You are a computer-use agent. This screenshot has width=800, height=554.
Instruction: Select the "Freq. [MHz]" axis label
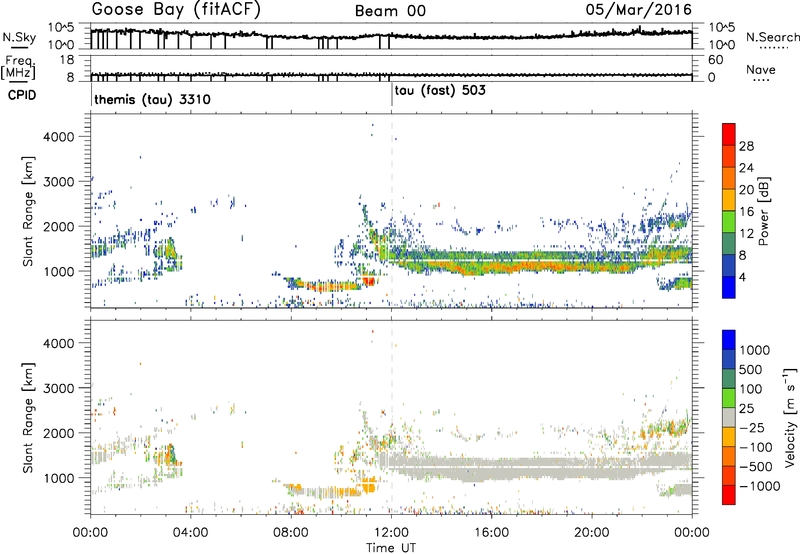point(19,67)
